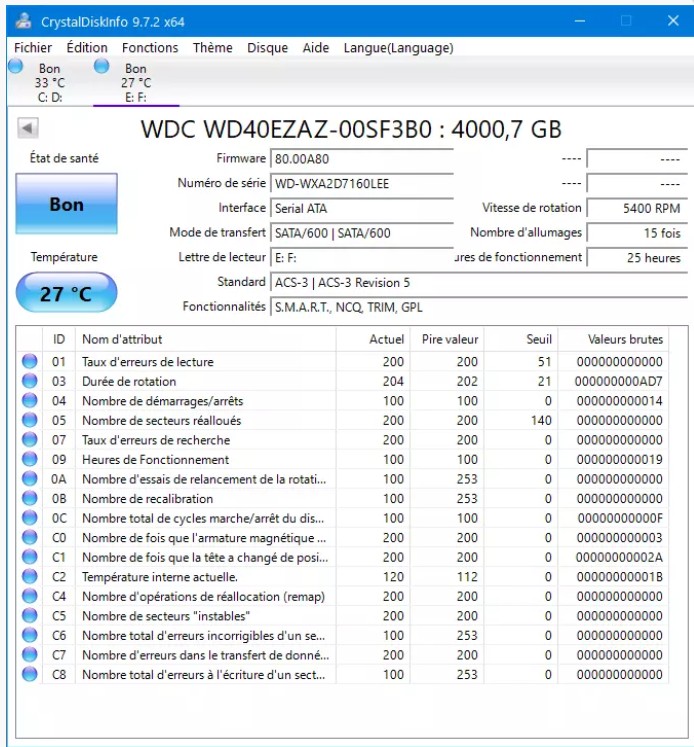Click the Valeurs brutes column header
The height and width of the screenshot is (747, 694).
click(x=614, y=339)
